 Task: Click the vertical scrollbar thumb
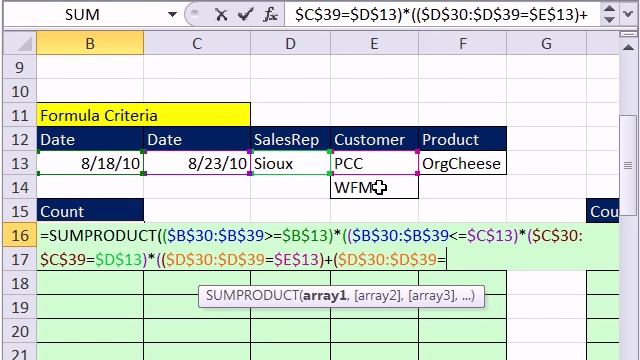click(628, 165)
